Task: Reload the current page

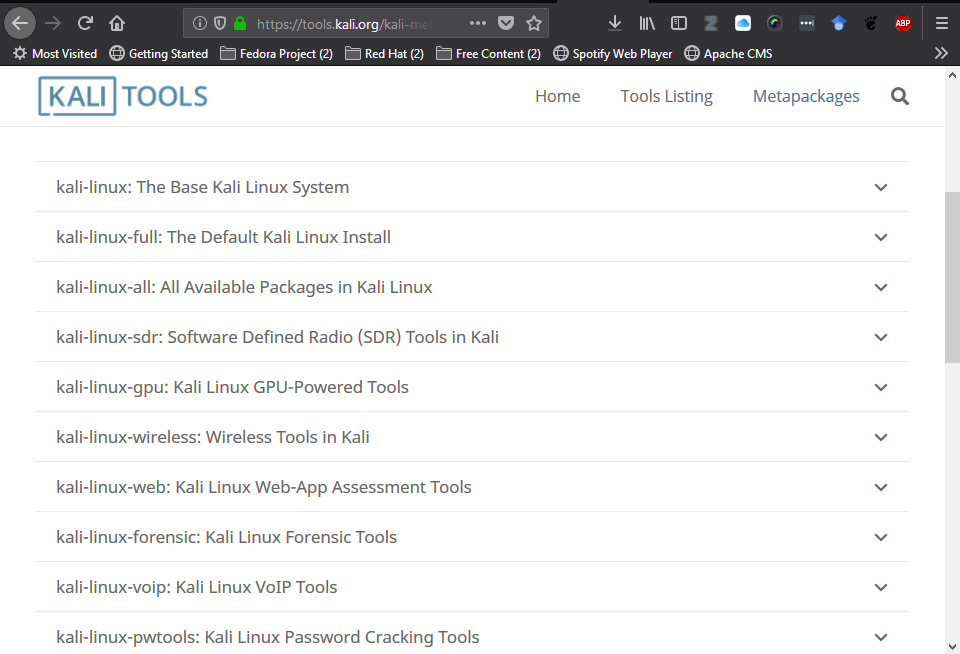Action: 85,23
